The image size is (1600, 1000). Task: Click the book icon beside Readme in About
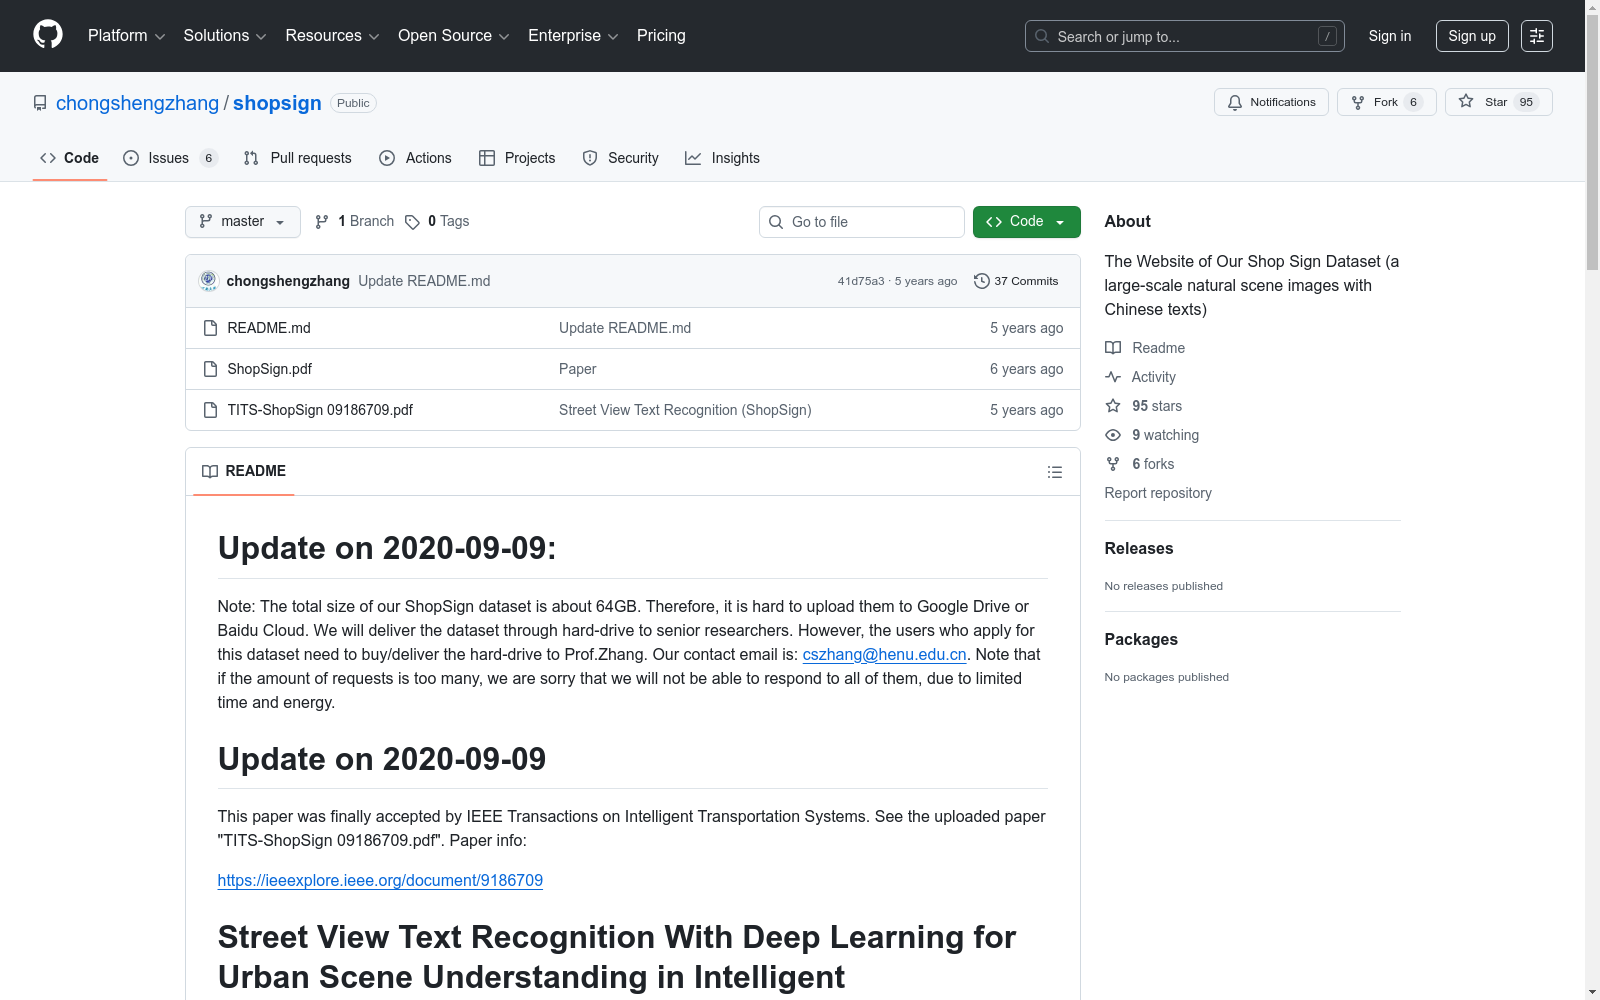(x=1113, y=348)
